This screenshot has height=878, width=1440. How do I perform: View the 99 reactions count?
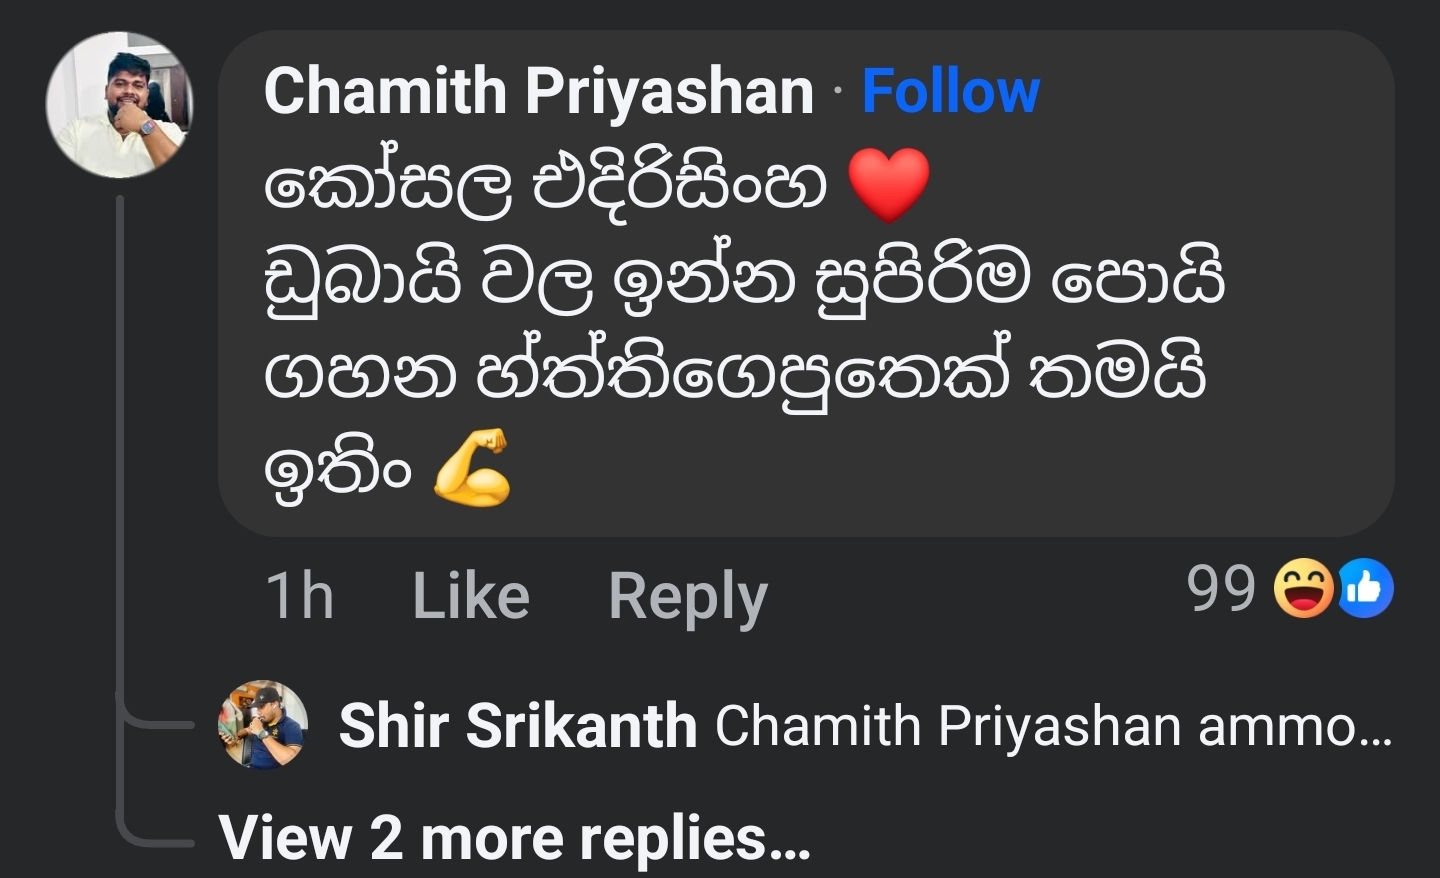1221,588
